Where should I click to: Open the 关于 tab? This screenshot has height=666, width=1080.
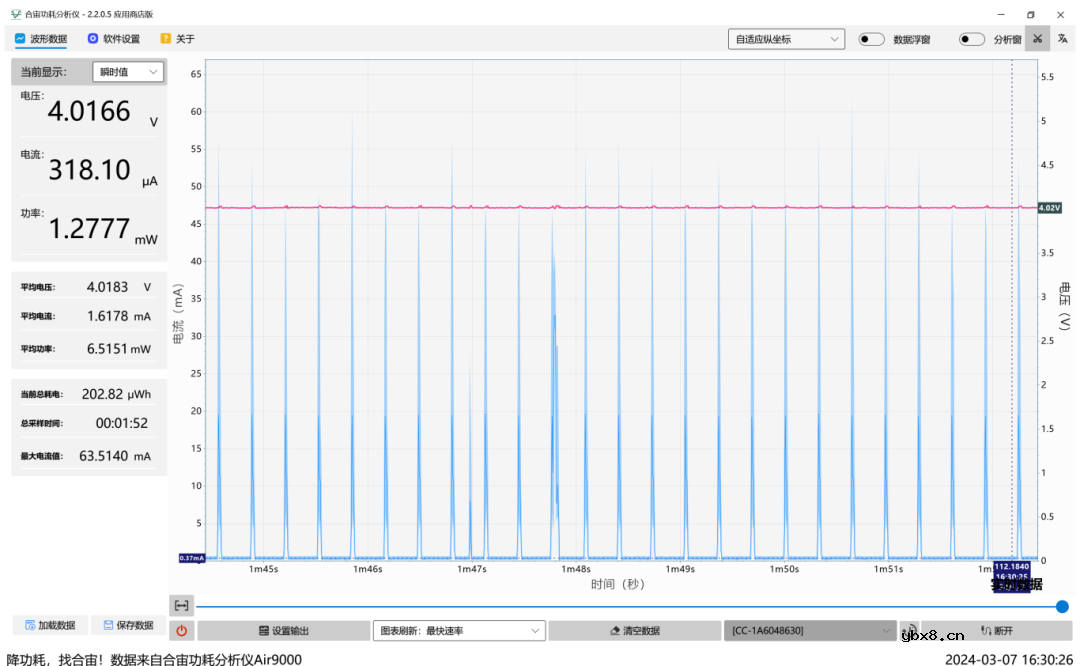coord(177,39)
